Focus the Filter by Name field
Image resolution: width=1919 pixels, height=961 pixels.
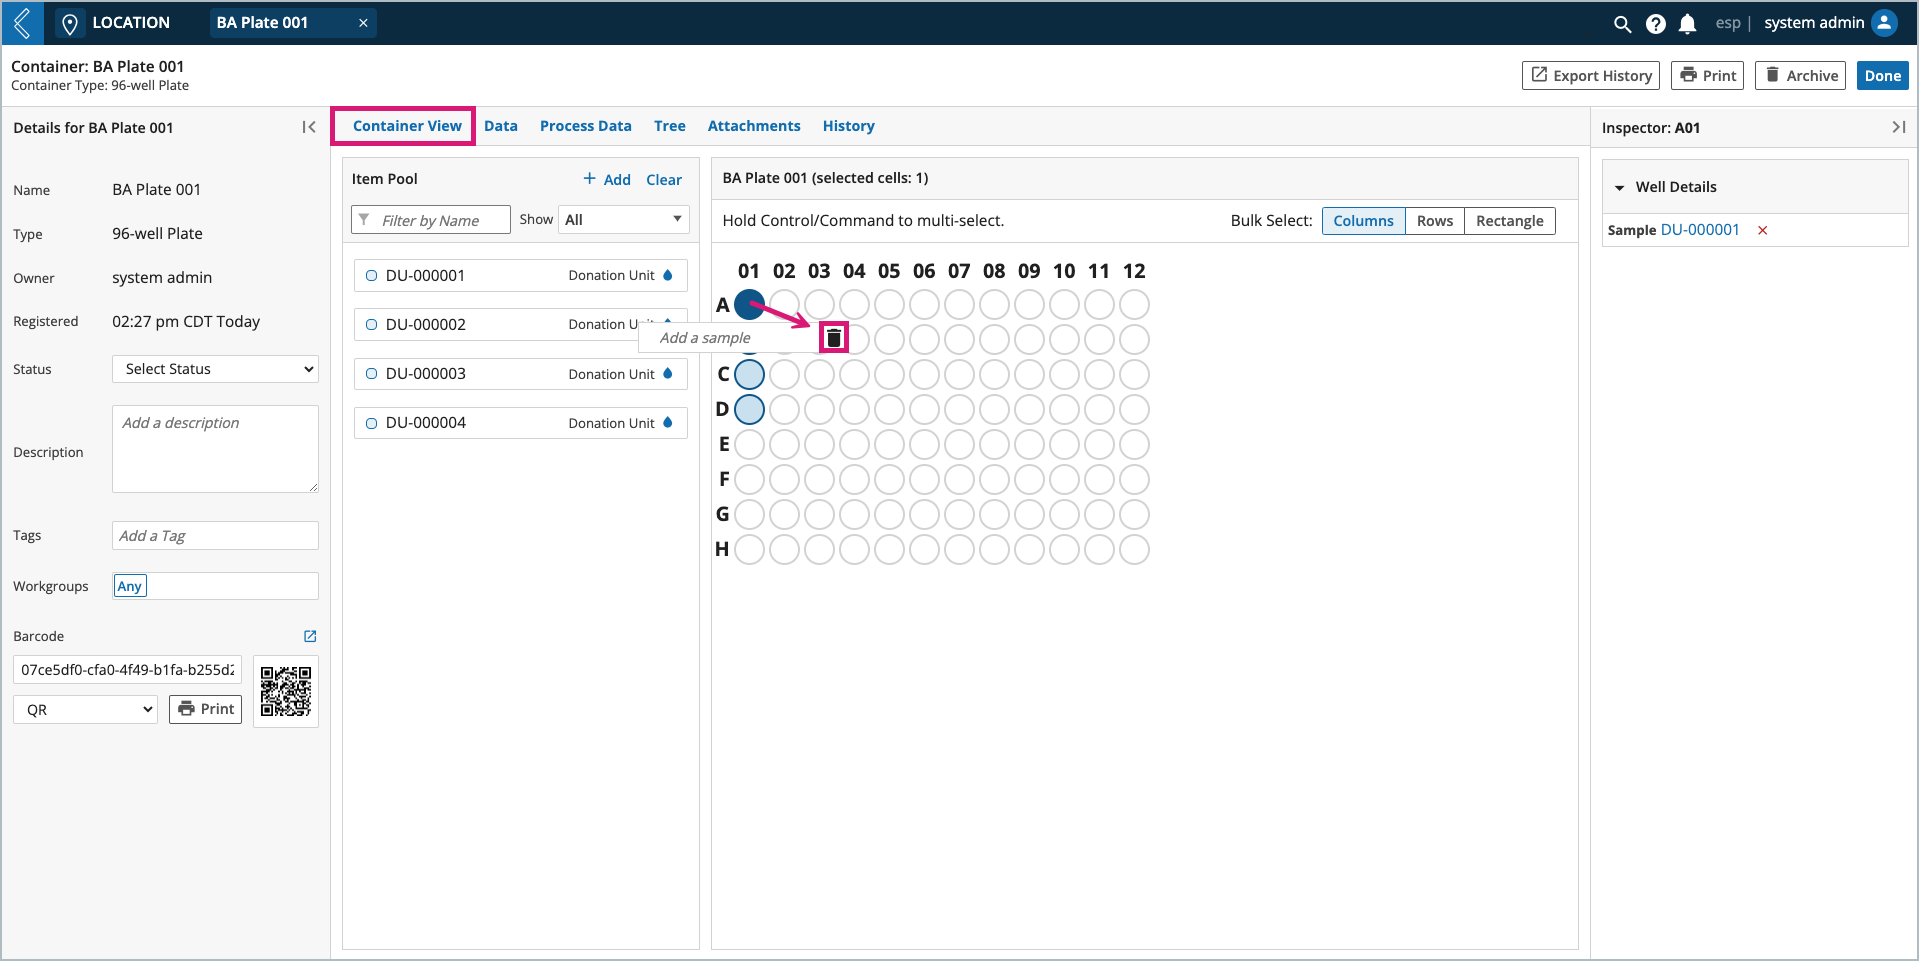coord(431,220)
